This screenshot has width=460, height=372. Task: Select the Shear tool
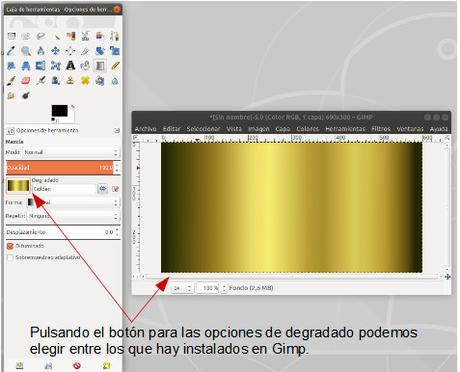[12, 66]
